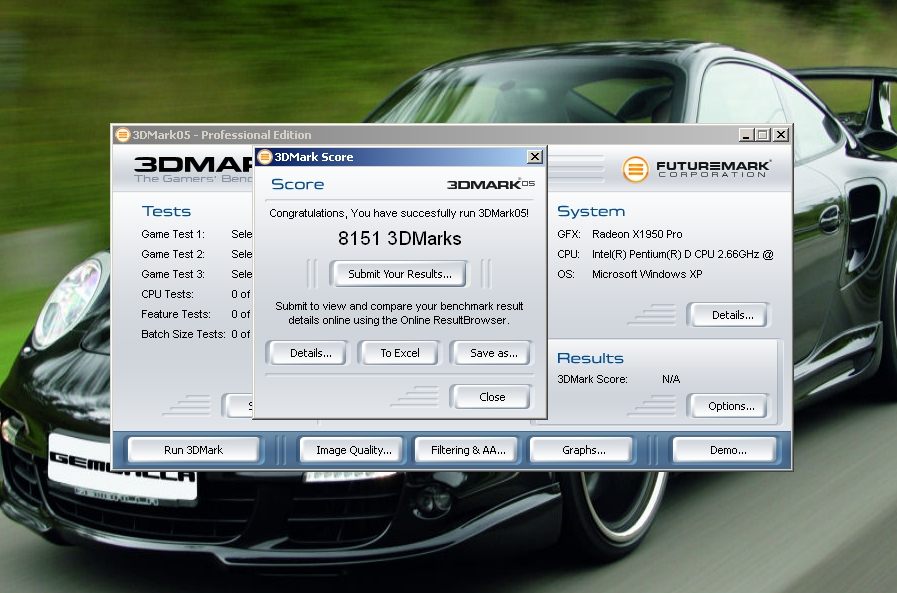The height and width of the screenshot is (593, 897).
Task: Click the 3DMark05 main window title icon
Action: [x=122, y=135]
